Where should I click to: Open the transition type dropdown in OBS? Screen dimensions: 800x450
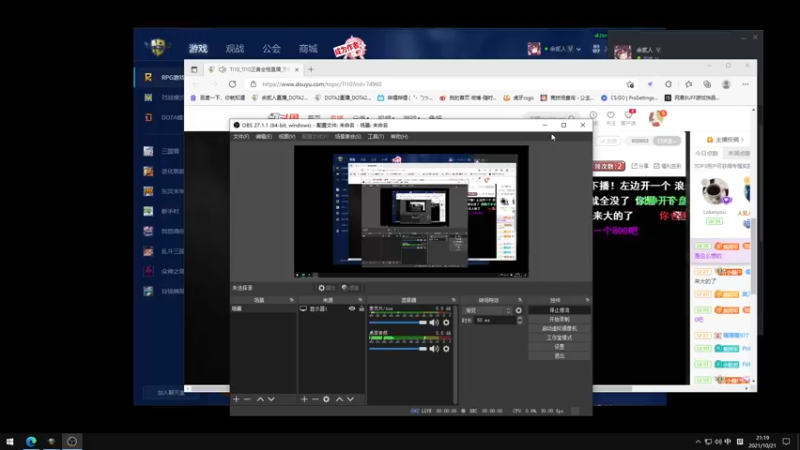487,310
